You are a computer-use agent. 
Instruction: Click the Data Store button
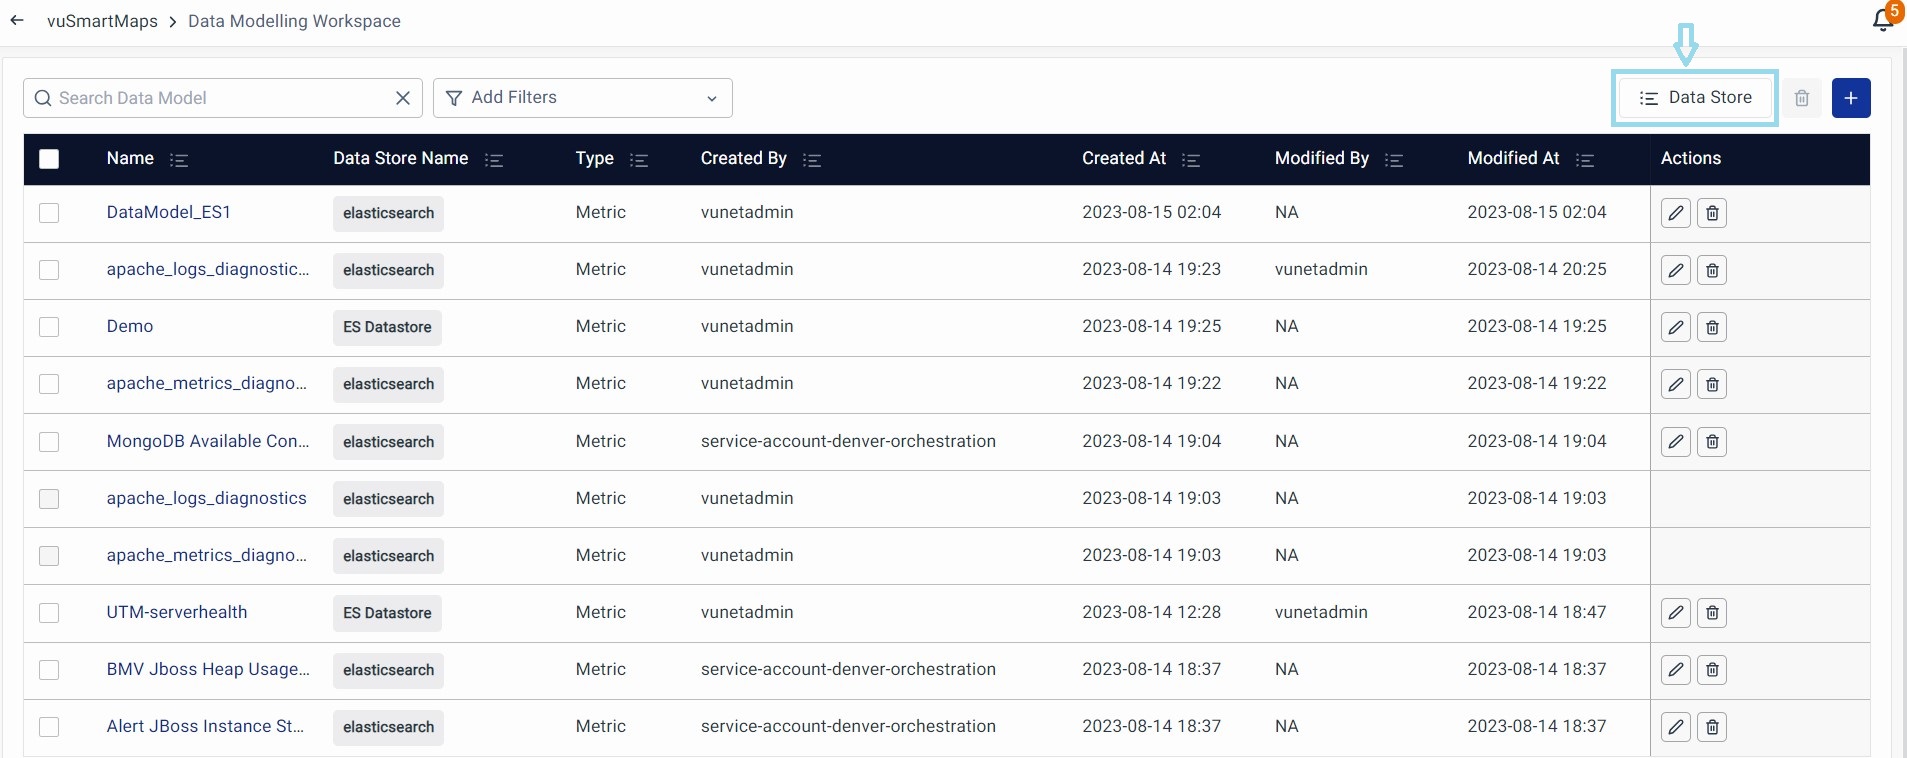click(x=1694, y=98)
